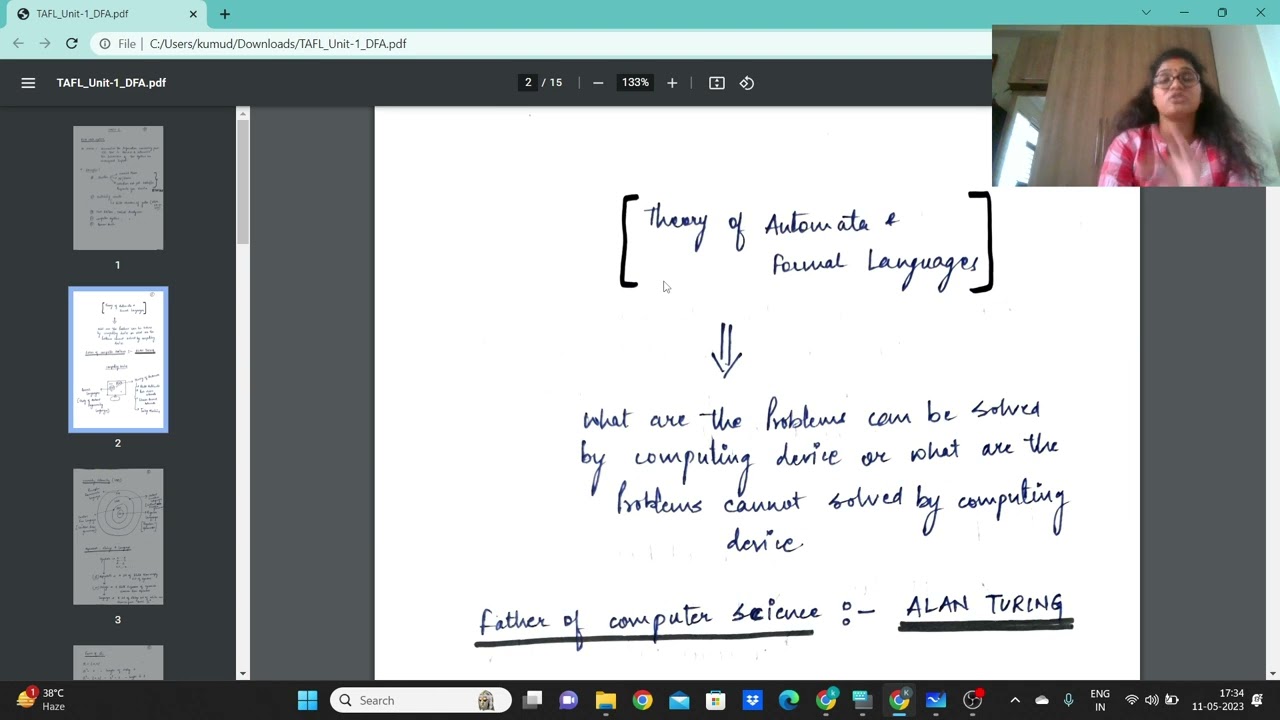Select page 2 thumbnail
1280x720 pixels.
(118, 360)
